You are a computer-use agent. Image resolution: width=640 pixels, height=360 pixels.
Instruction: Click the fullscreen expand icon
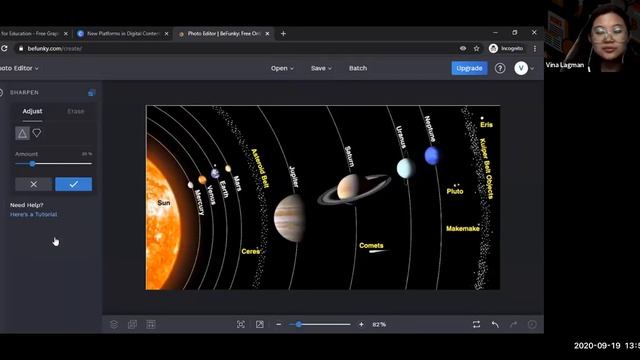[x=260, y=324]
